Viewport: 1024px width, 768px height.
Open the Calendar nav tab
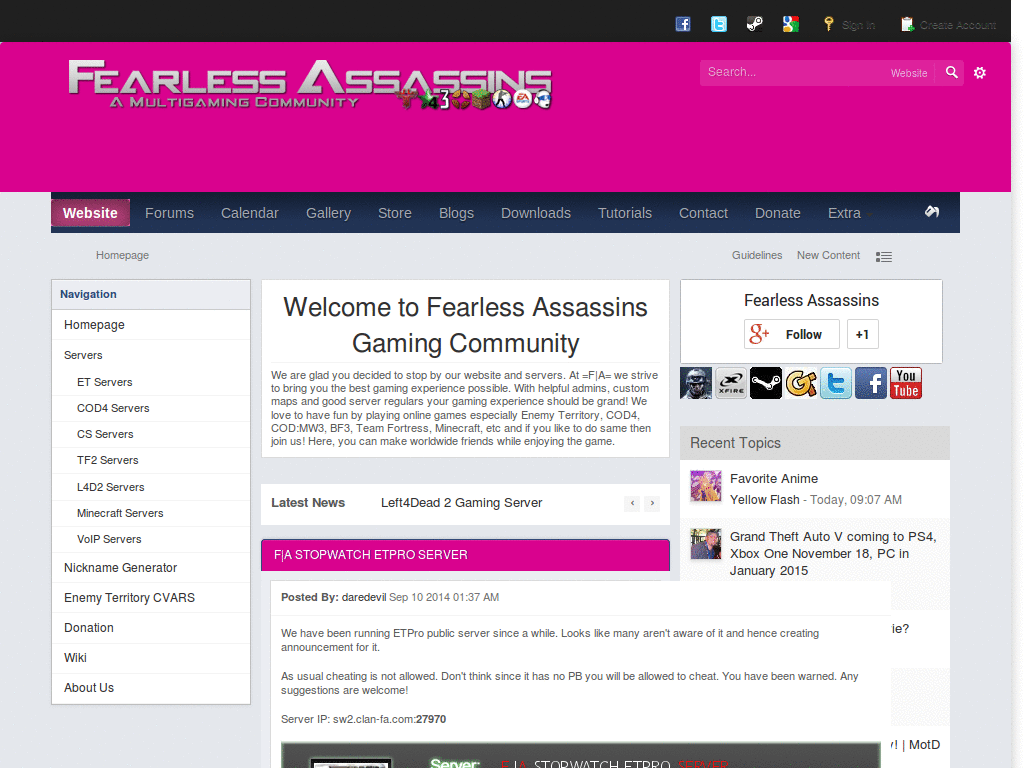pos(249,213)
